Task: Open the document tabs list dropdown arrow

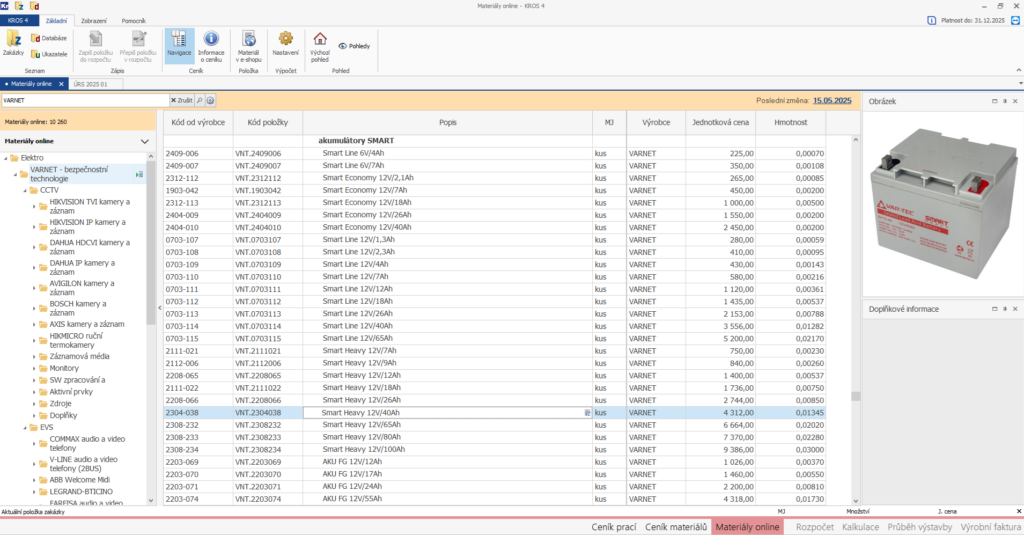Action: [x=1020, y=84]
